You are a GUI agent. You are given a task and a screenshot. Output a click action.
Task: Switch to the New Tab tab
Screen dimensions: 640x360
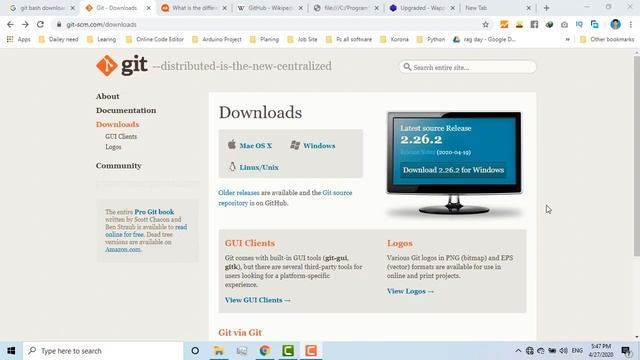[497, 8]
